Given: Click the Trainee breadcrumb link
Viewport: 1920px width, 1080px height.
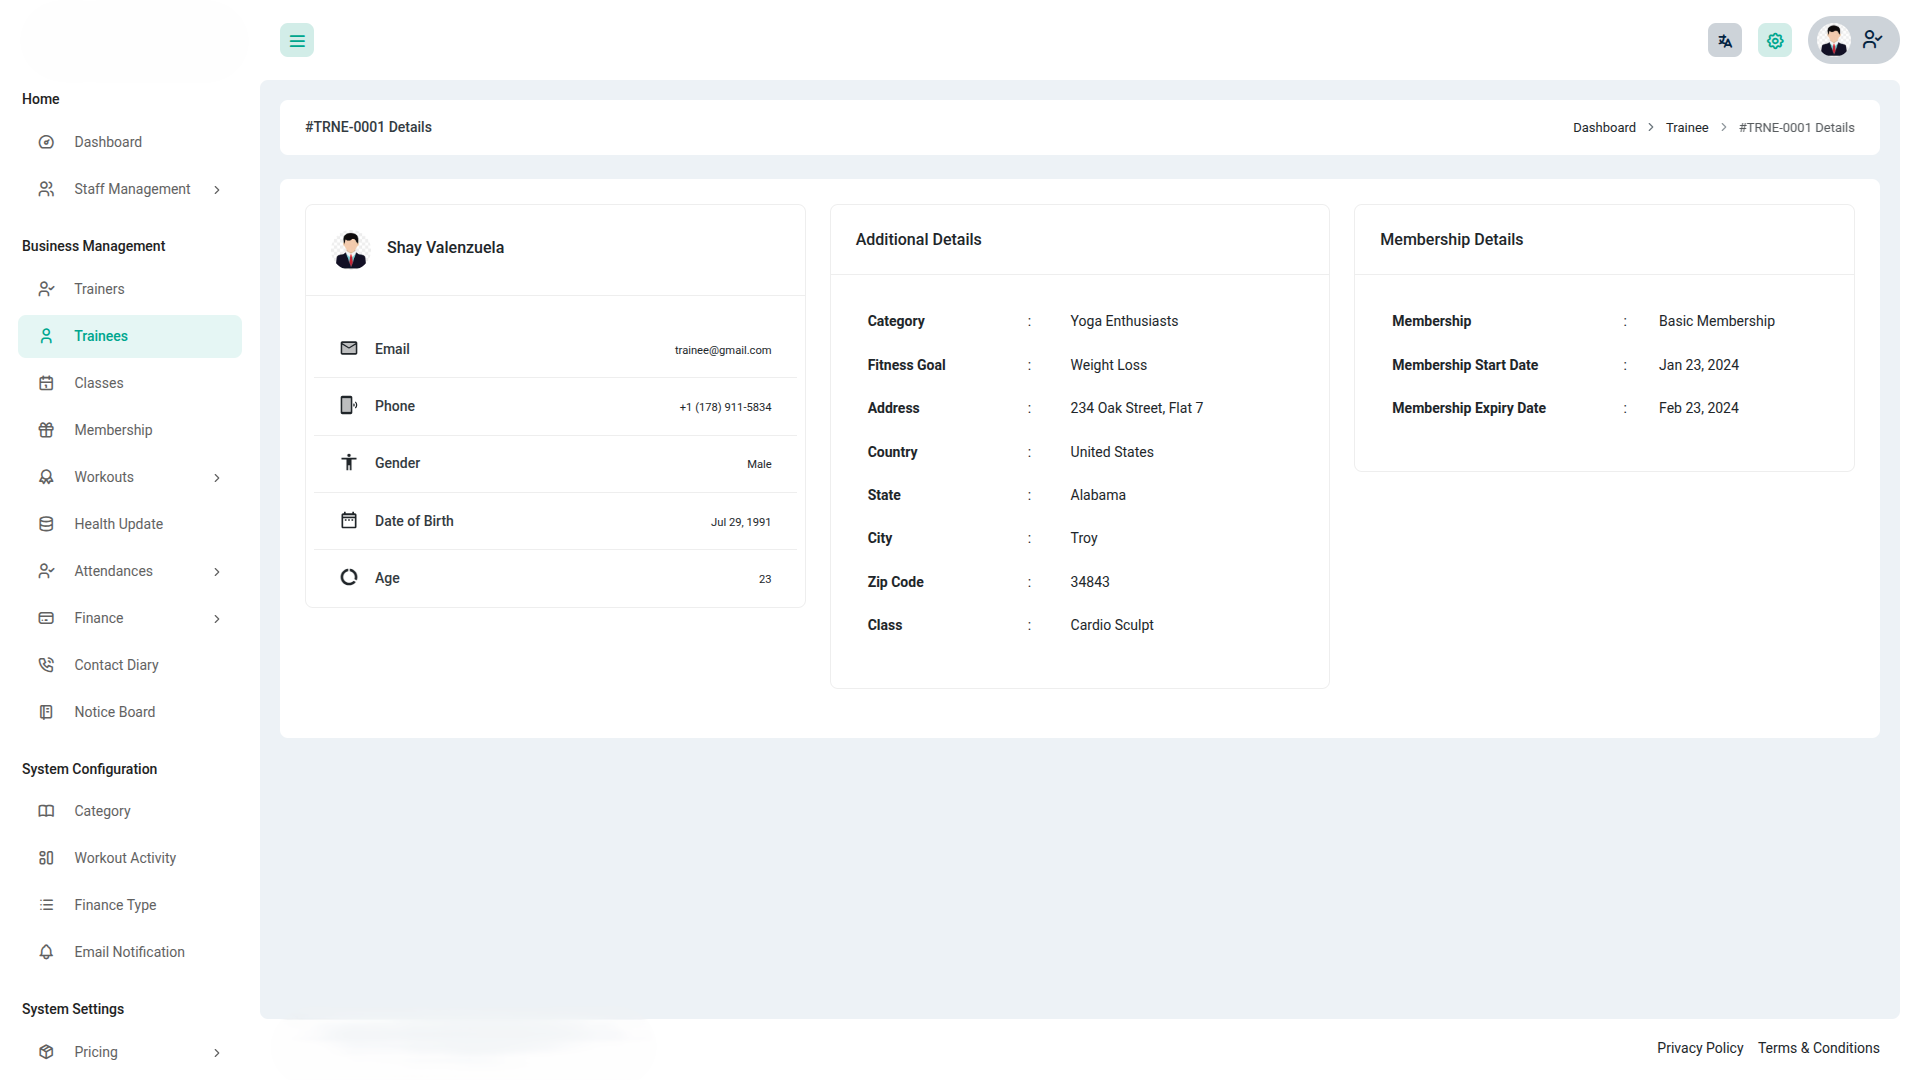Looking at the screenshot, I should [x=1686, y=128].
